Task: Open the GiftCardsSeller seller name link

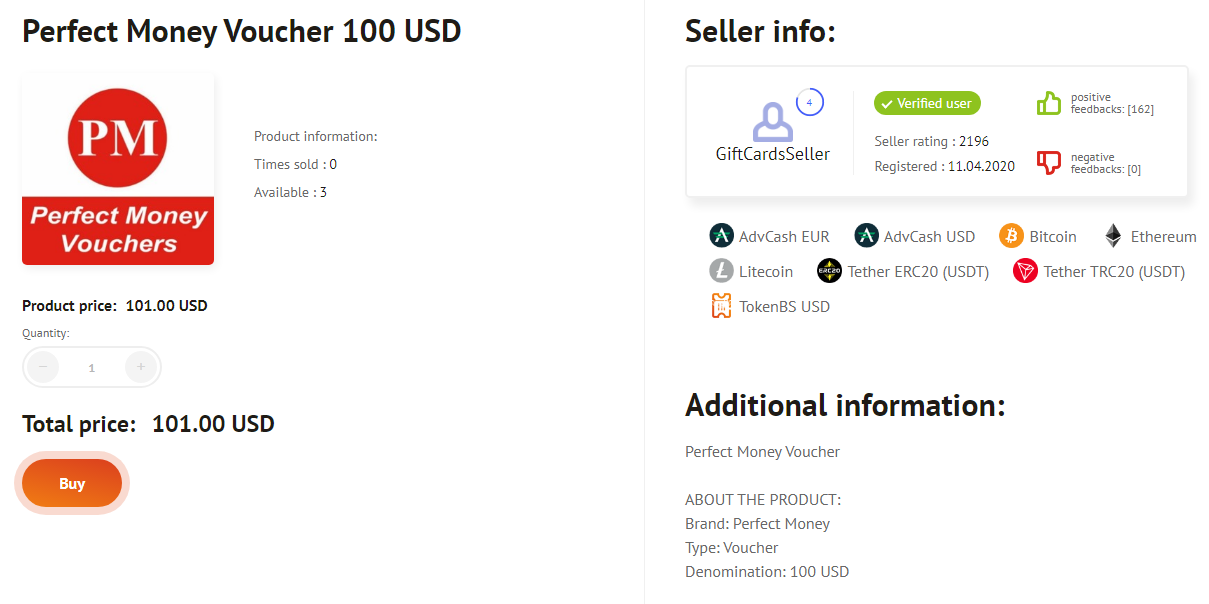Action: click(772, 154)
